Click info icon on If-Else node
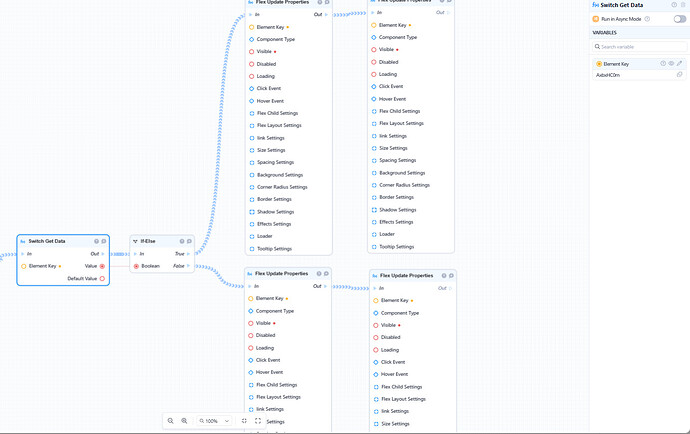Image resolution: width=690 pixels, height=434 pixels. [182, 241]
